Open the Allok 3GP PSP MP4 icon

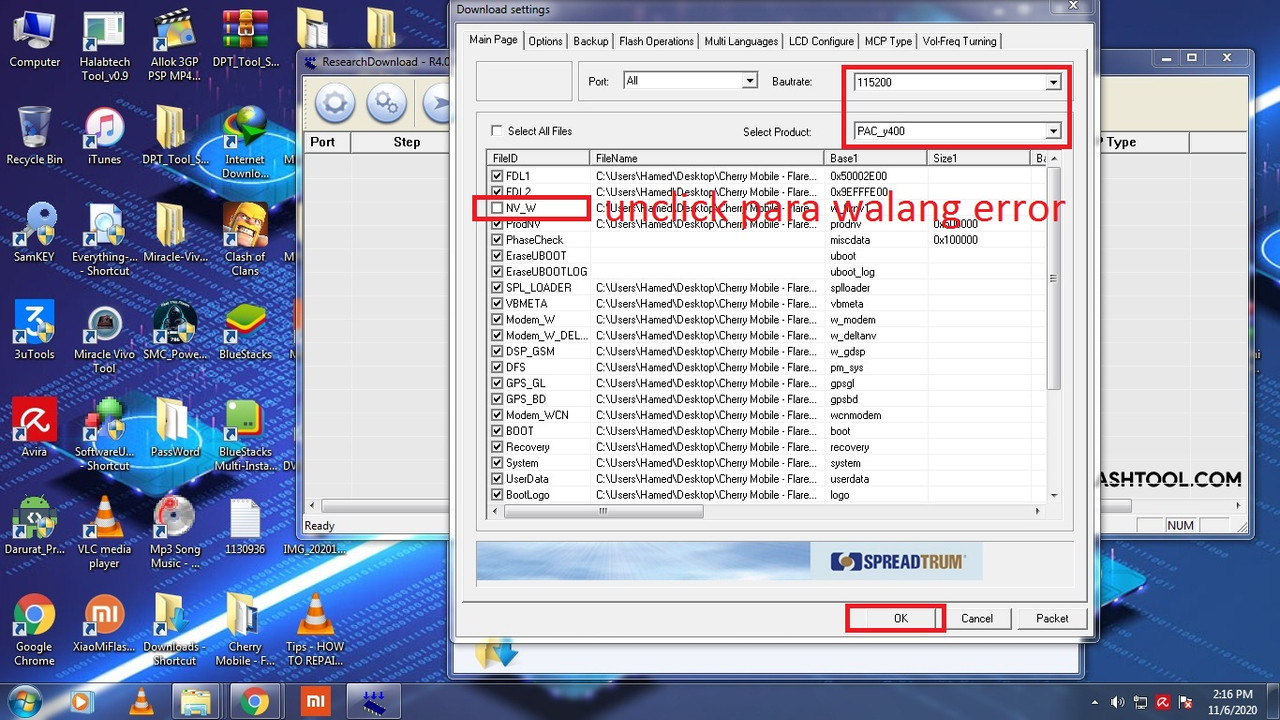coord(174,45)
